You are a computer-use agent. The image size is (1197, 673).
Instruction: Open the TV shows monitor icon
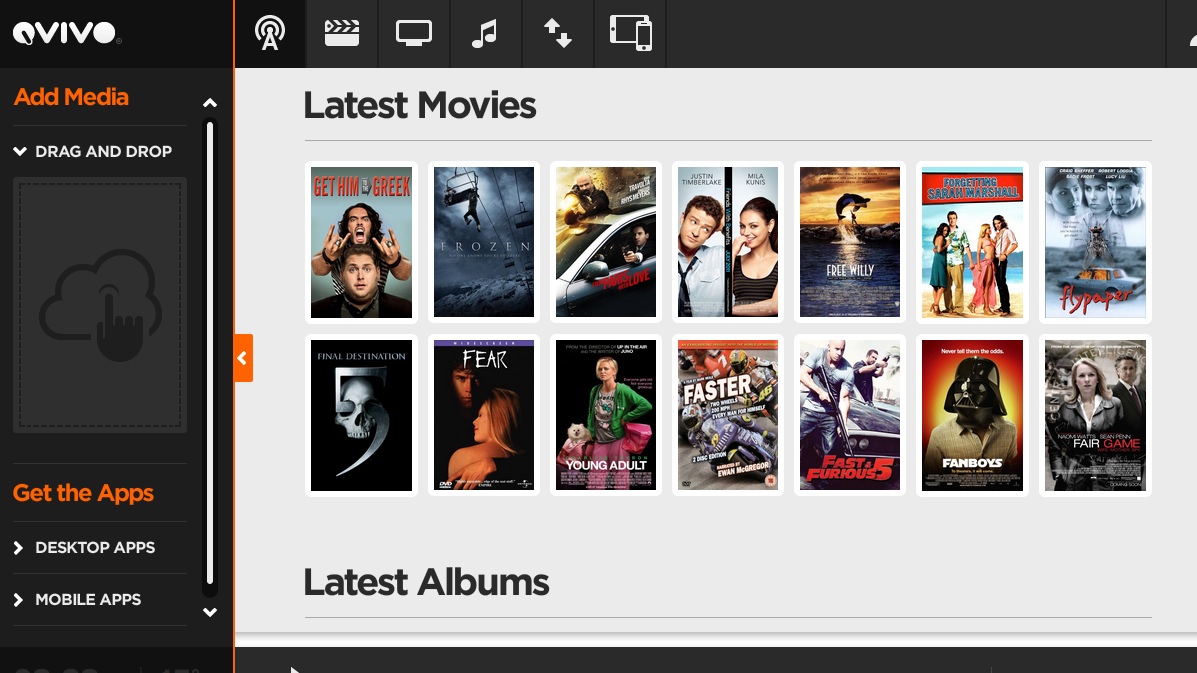pos(414,34)
